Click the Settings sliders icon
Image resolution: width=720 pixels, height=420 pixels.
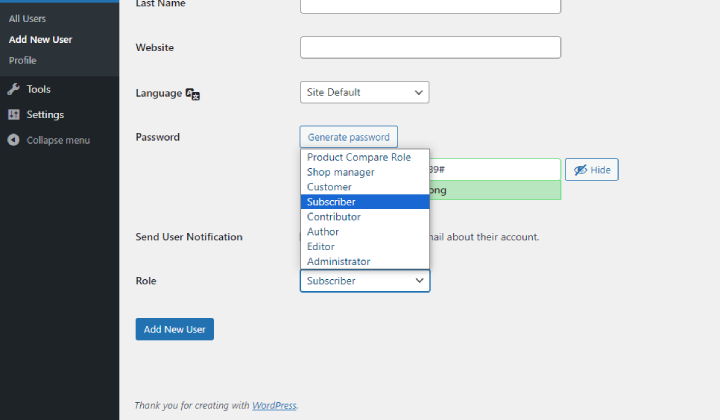13,115
